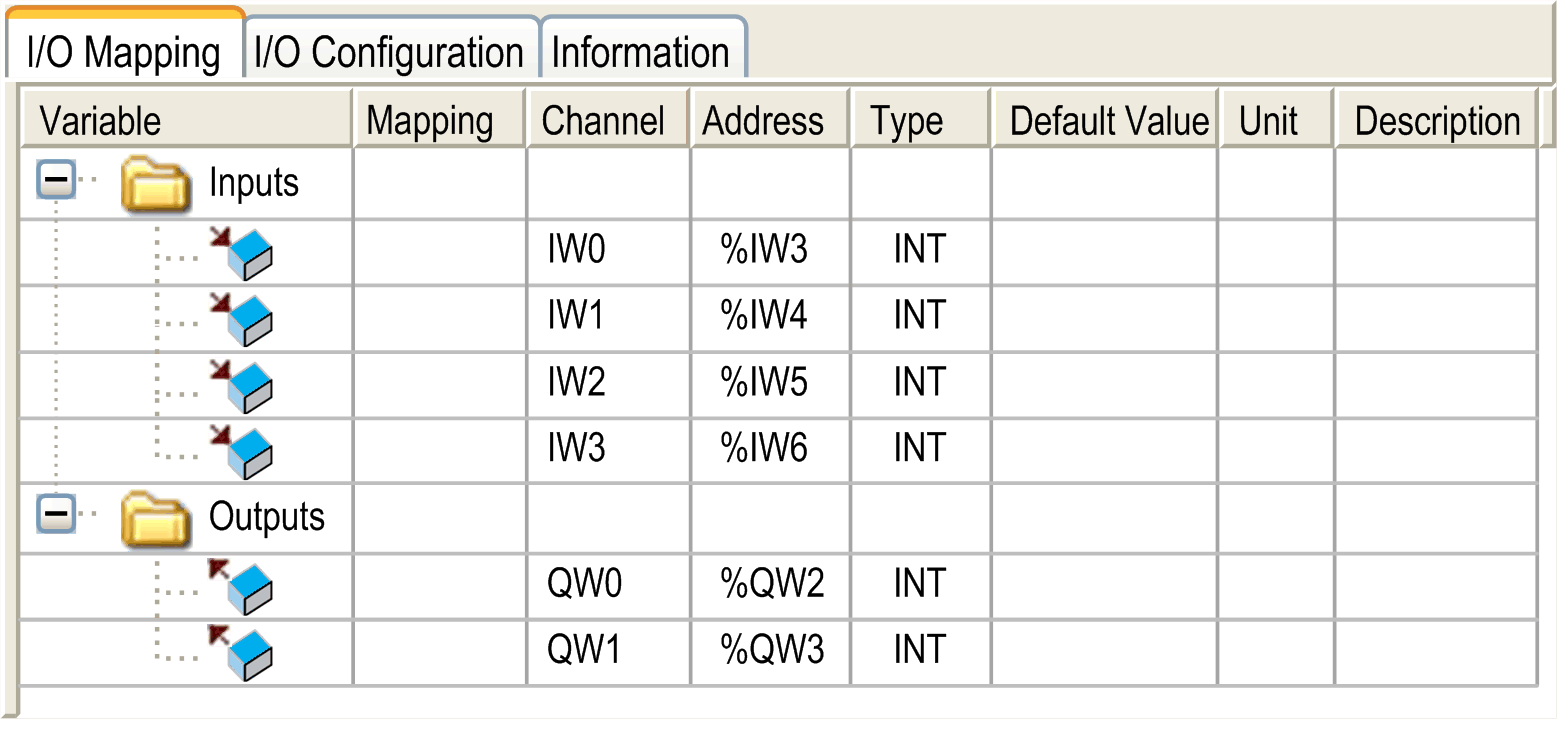Collapse the Outputs tree node
This screenshot has height=756, width=1557.
(56, 516)
